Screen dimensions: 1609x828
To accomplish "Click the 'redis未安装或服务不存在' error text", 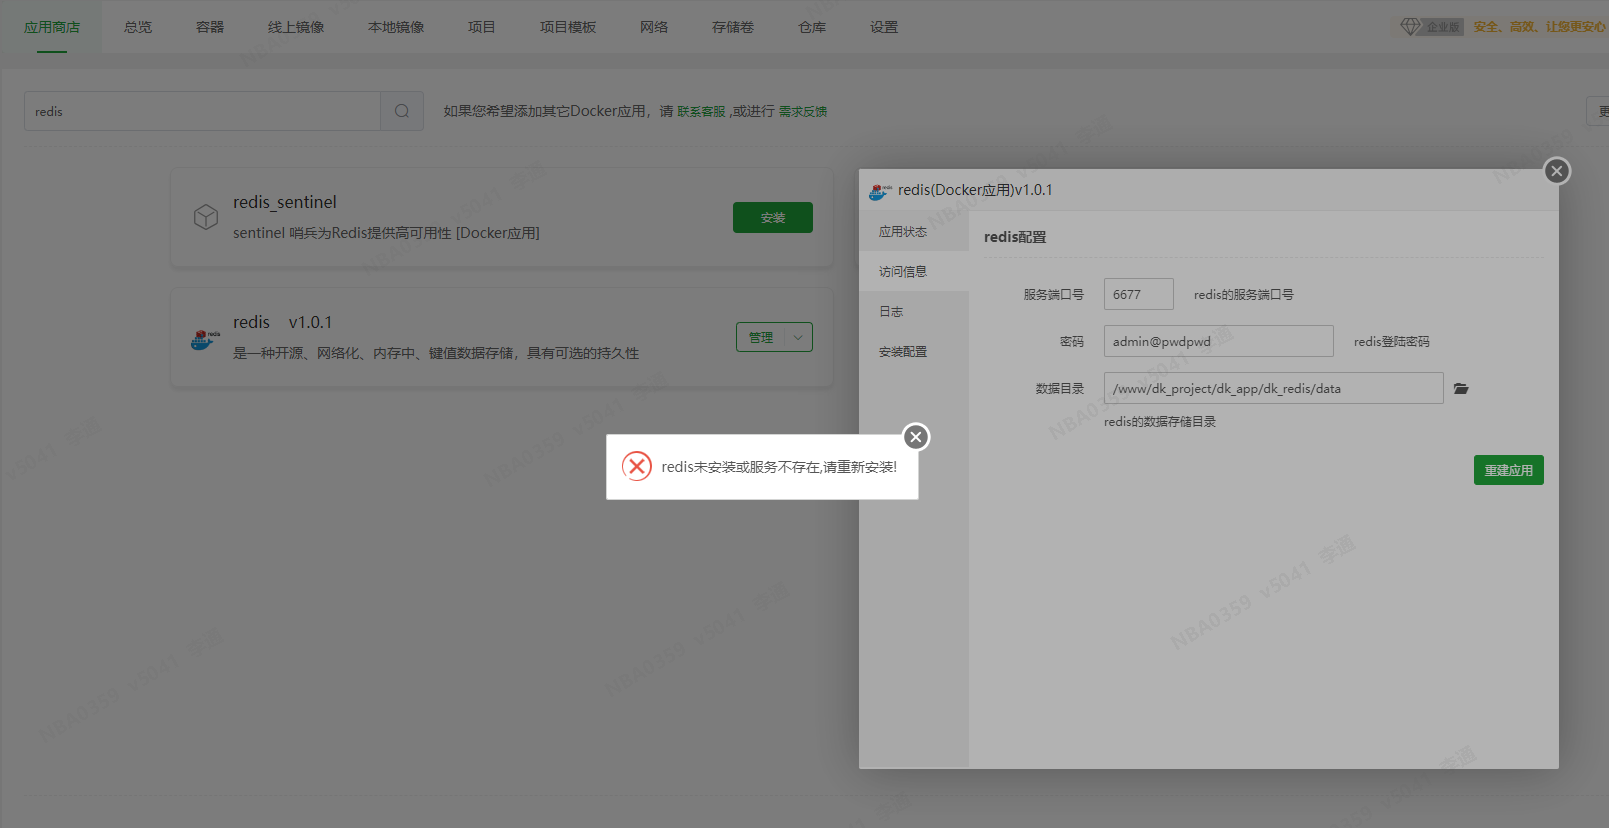I will [779, 467].
